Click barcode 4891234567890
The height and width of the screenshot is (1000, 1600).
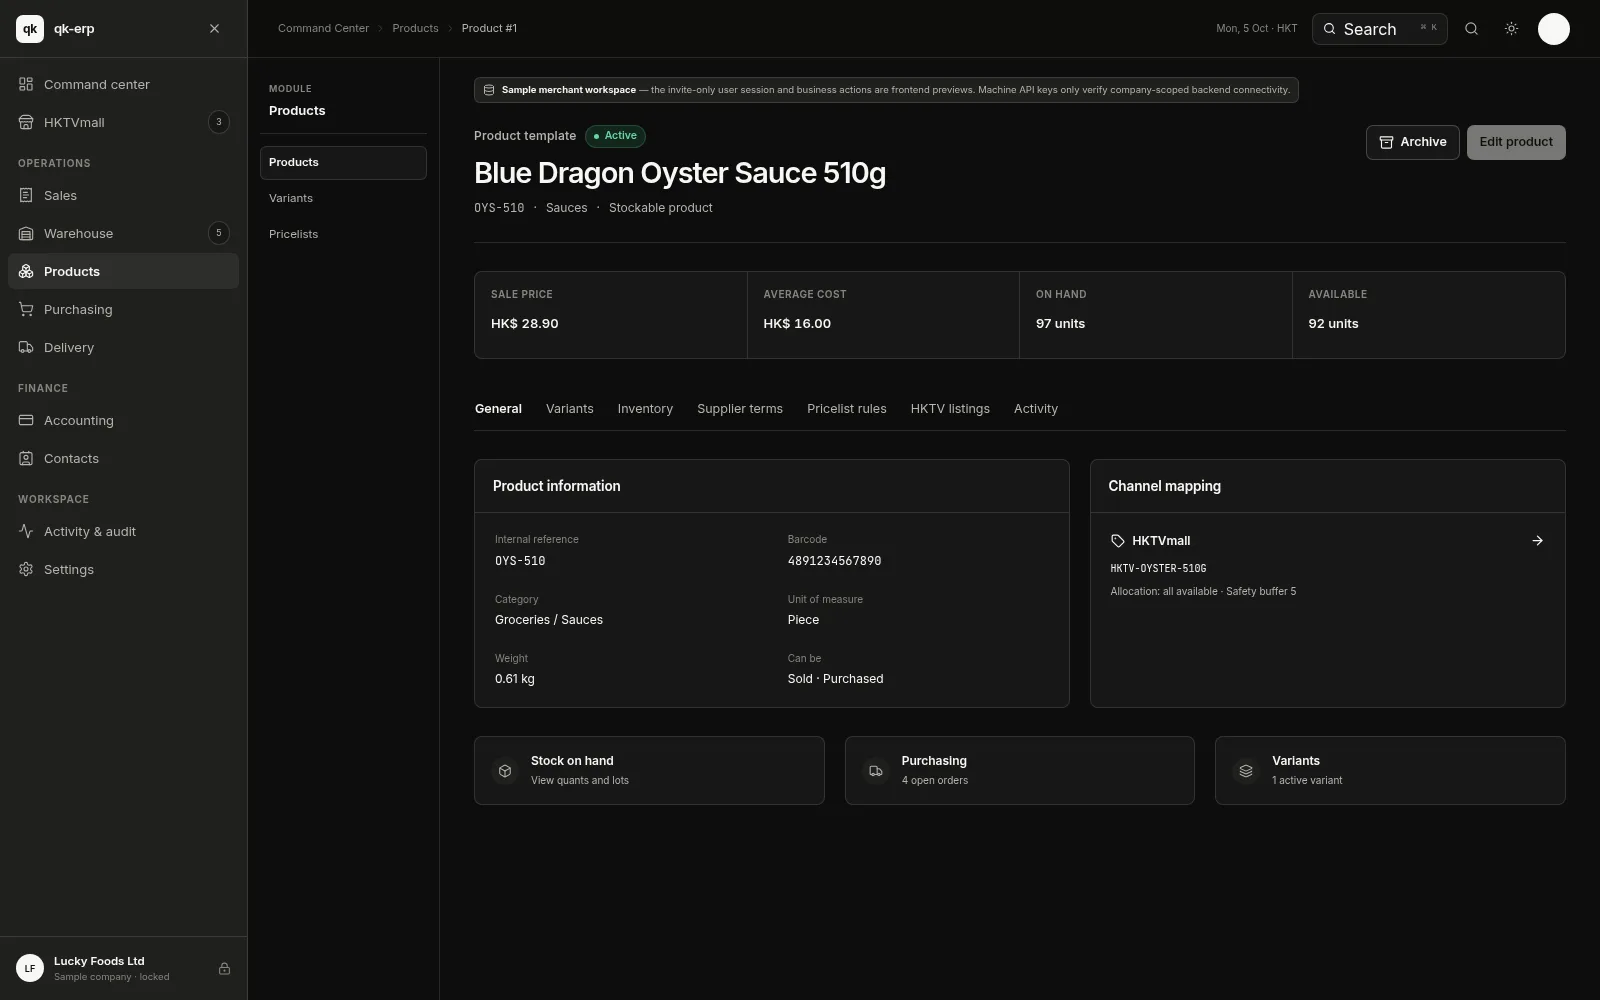[834, 561]
